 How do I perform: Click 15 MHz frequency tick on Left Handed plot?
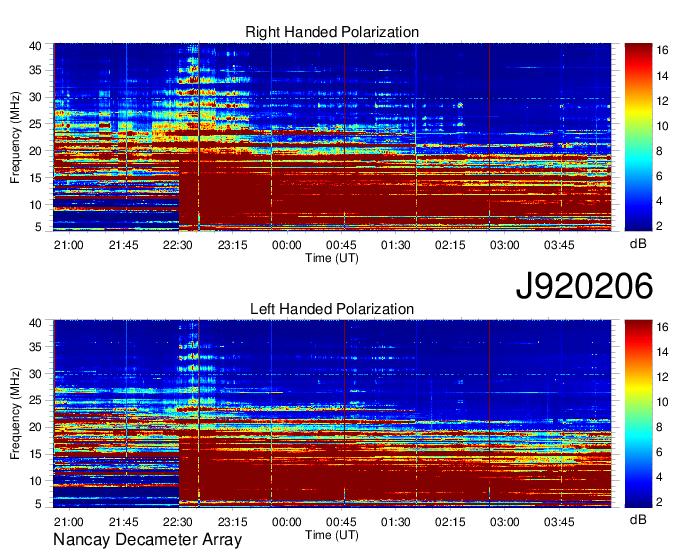pos(36,454)
